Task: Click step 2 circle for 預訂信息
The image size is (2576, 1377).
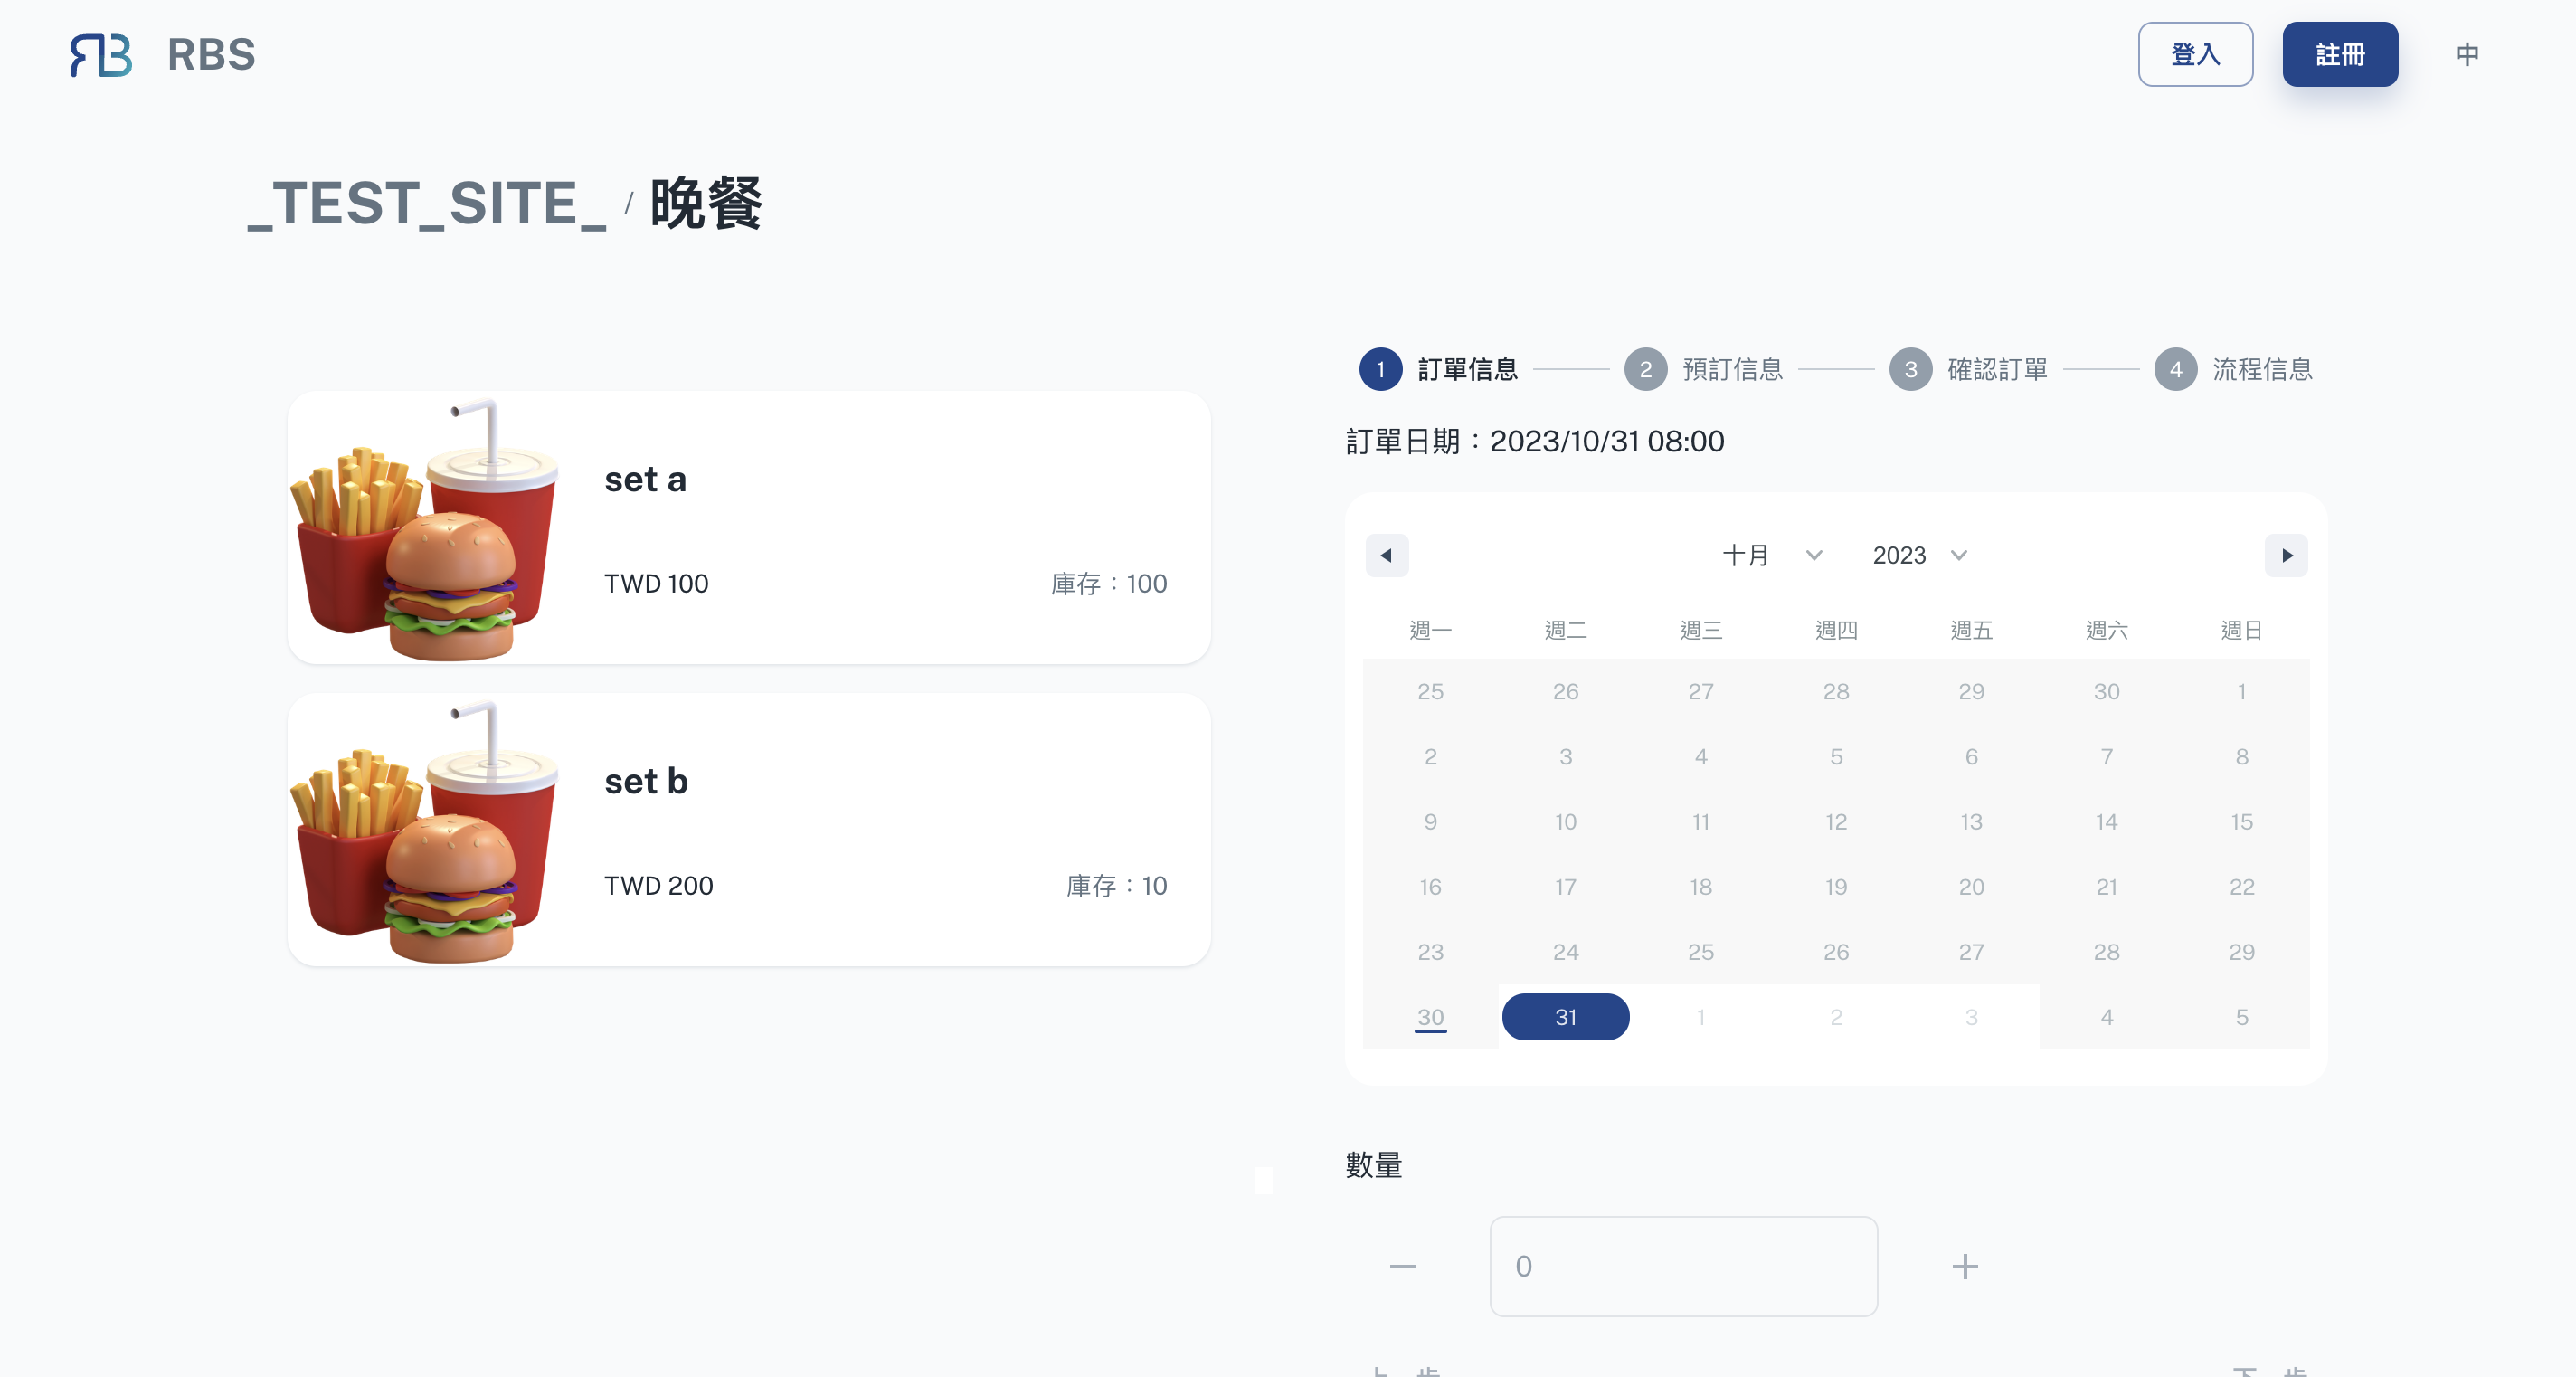Action: 1645,369
